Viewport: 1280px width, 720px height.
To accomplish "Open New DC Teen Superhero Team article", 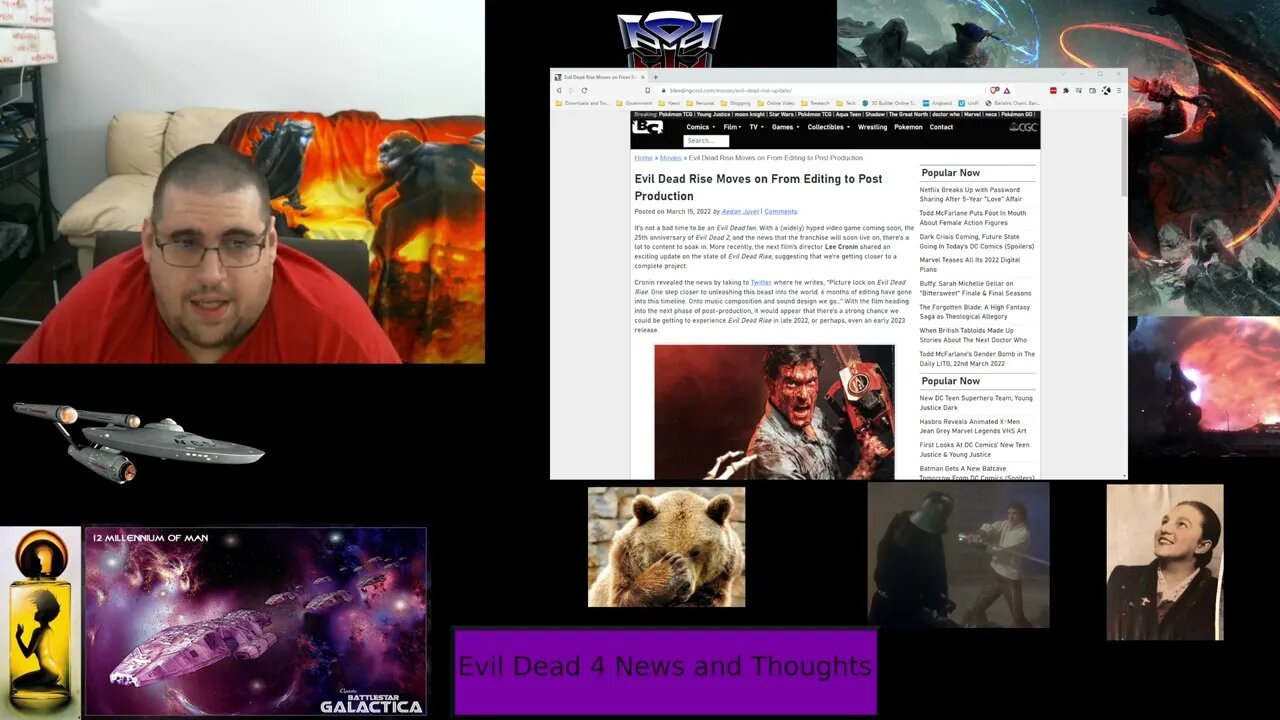I will coord(976,403).
